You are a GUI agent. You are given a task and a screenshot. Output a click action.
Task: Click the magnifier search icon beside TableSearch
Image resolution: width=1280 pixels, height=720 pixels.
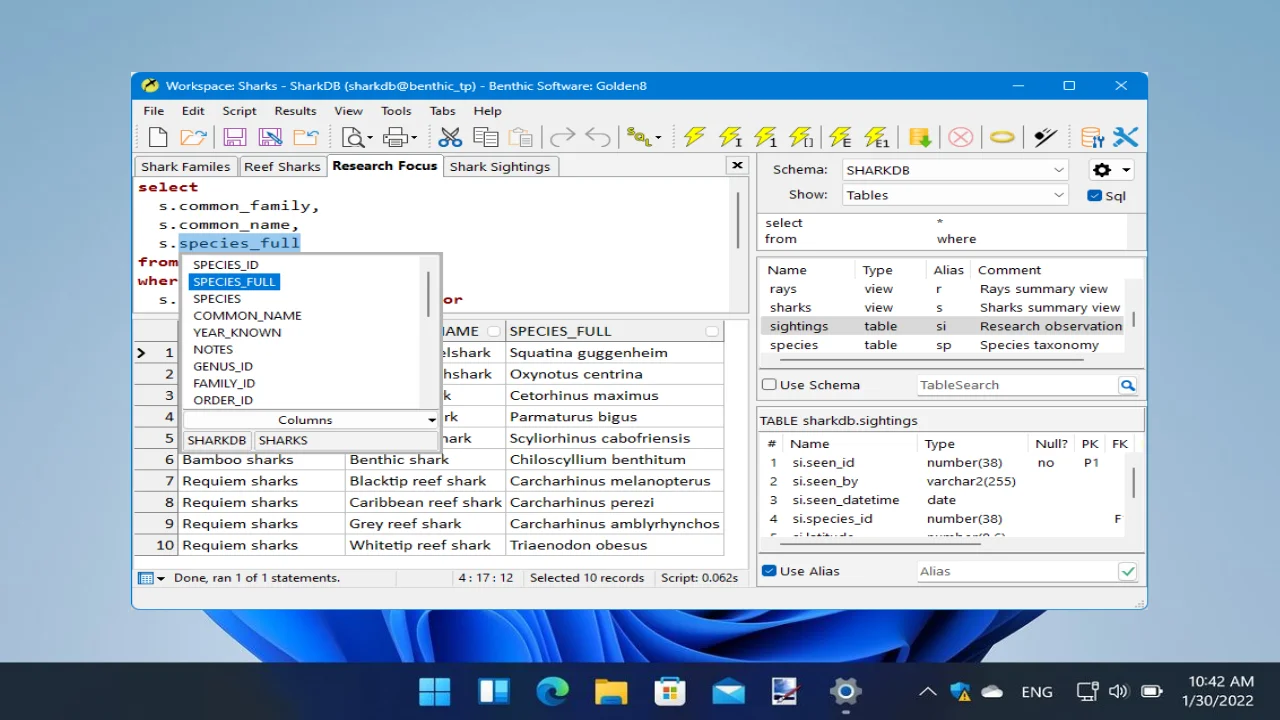tap(1127, 385)
